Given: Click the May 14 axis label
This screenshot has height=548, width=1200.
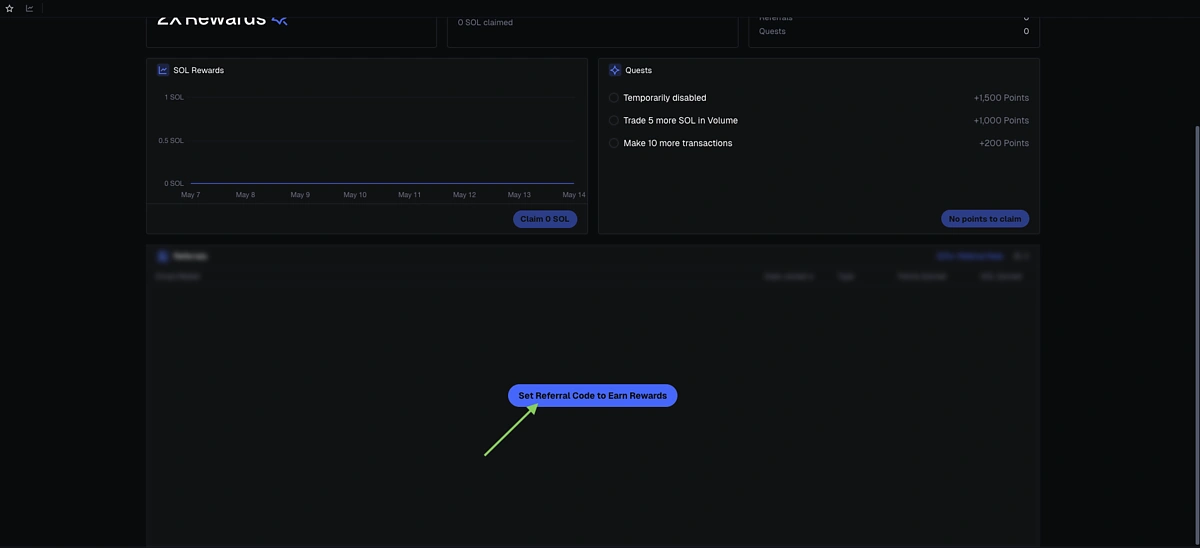Looking at the screenshot, I should 574,195.
